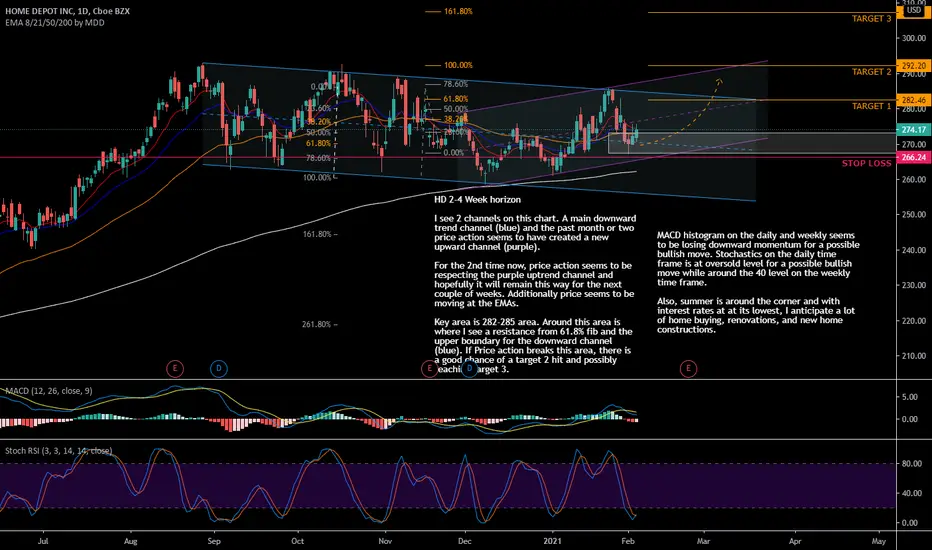Click the earnings E marker in mid-November
932x550 pixels.
coord(429,369)
